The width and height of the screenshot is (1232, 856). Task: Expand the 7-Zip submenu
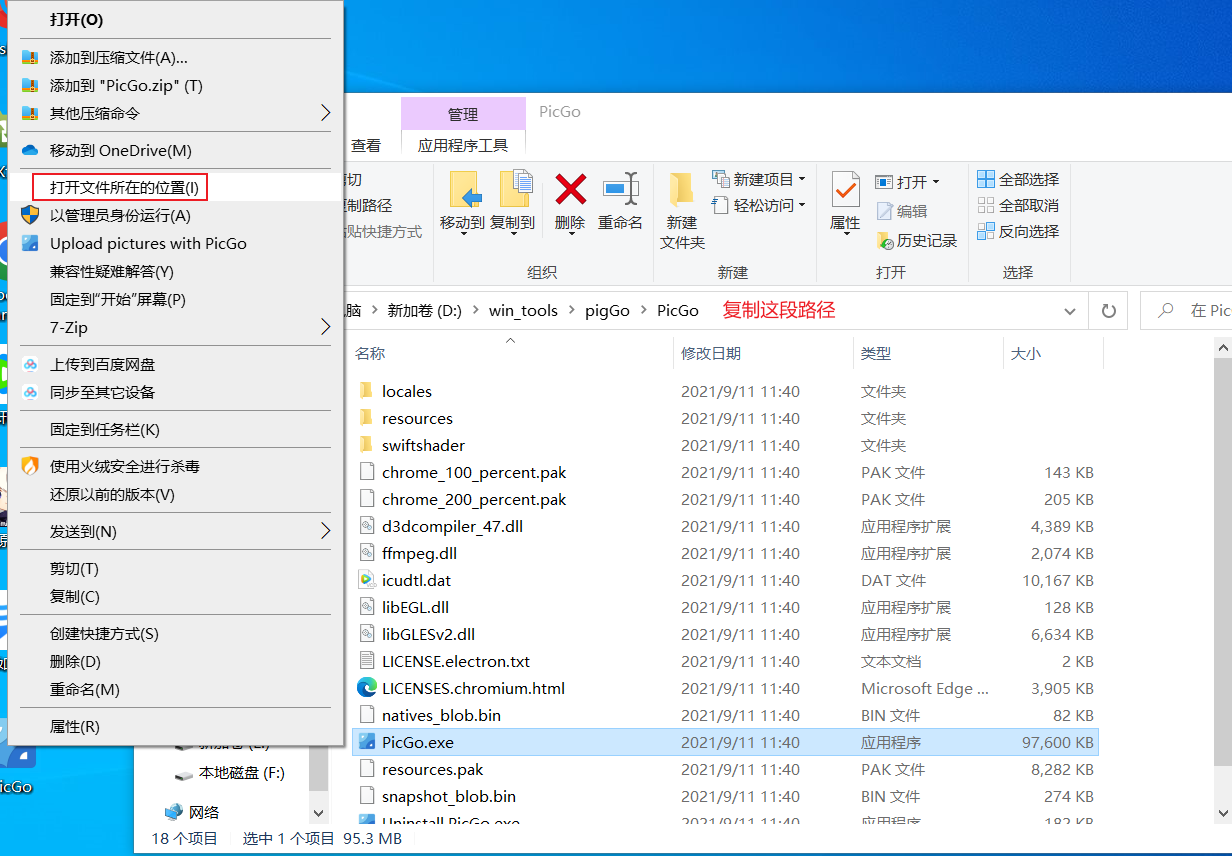point(325,327)
